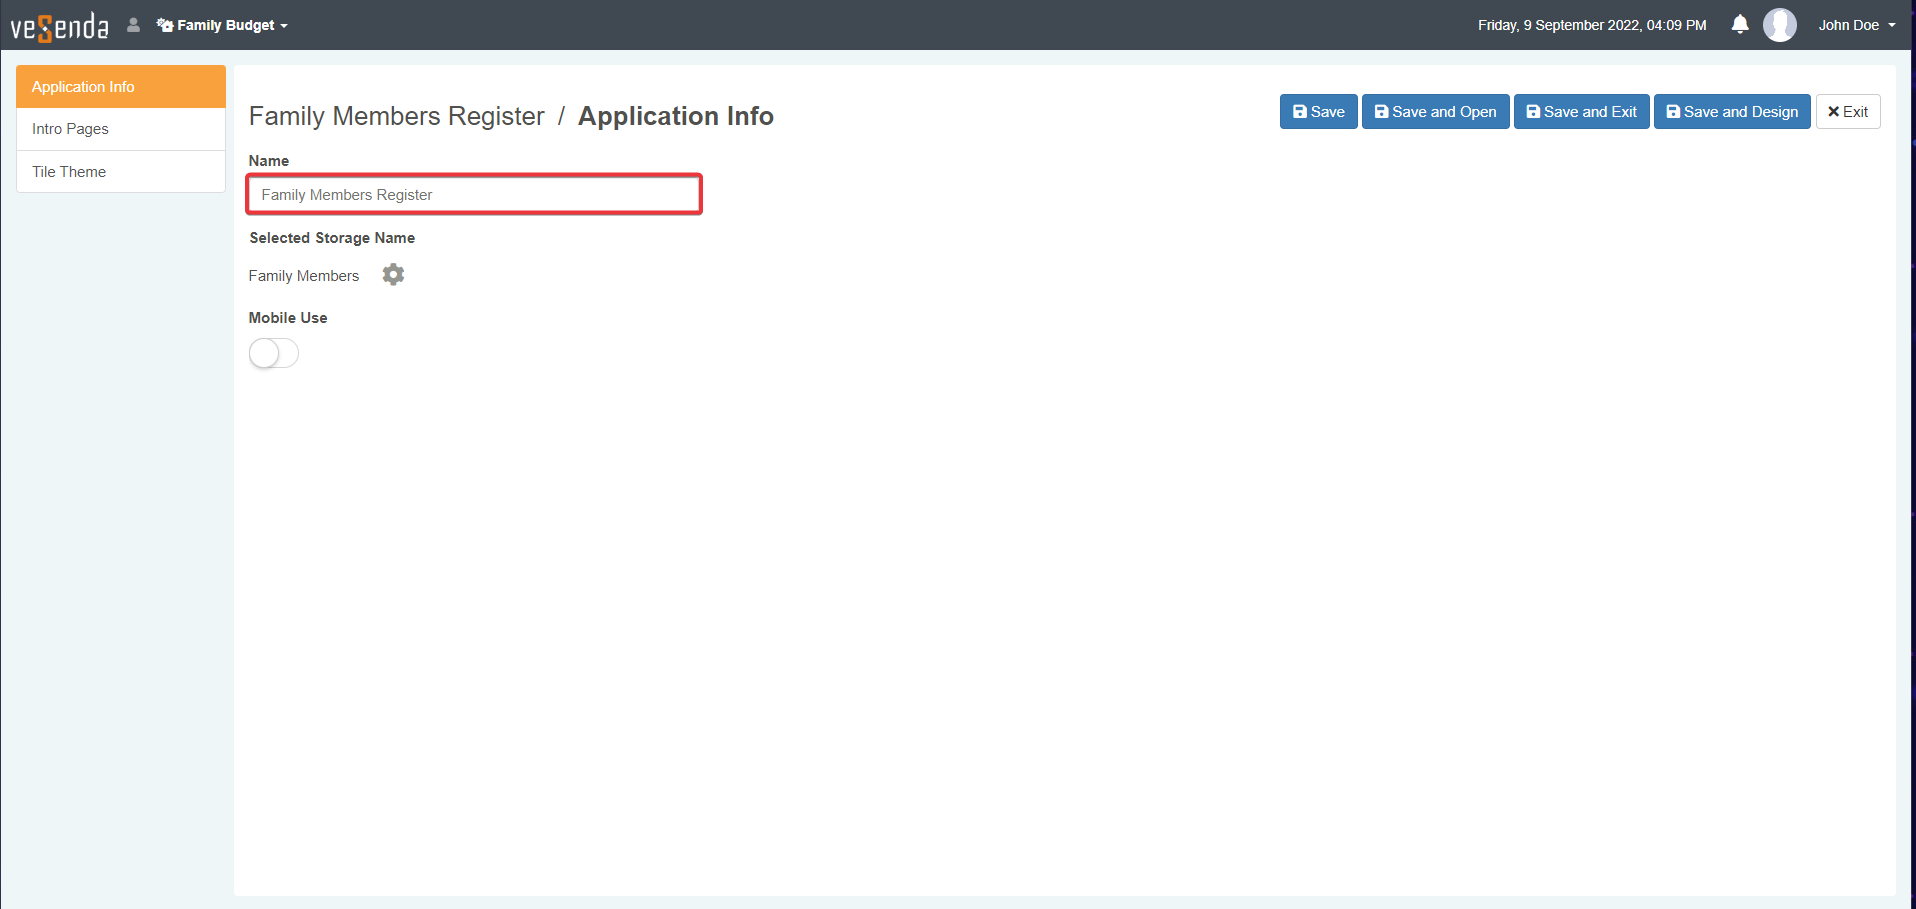Image resolution: width=1916 pixels, height=909 pixels.
Task: Open storage settings via the gear icon
Action: click(x=393, y=275)
